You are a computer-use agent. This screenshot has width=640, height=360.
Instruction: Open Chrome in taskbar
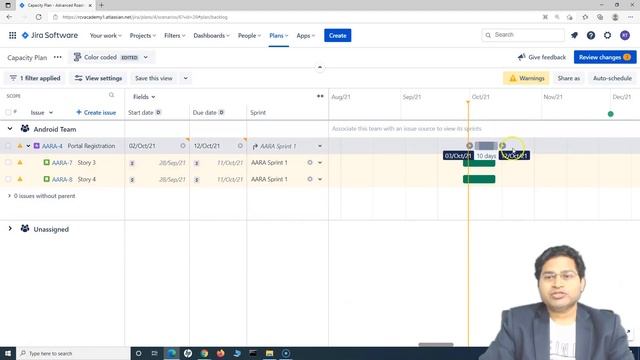pyautogui.click(x=204, y=353)
